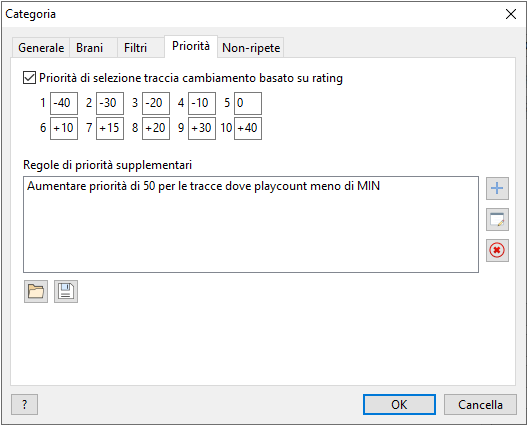This screenshot has width=528, height=431.
Task: Select the Filtri tab
Action: point(135,48)
